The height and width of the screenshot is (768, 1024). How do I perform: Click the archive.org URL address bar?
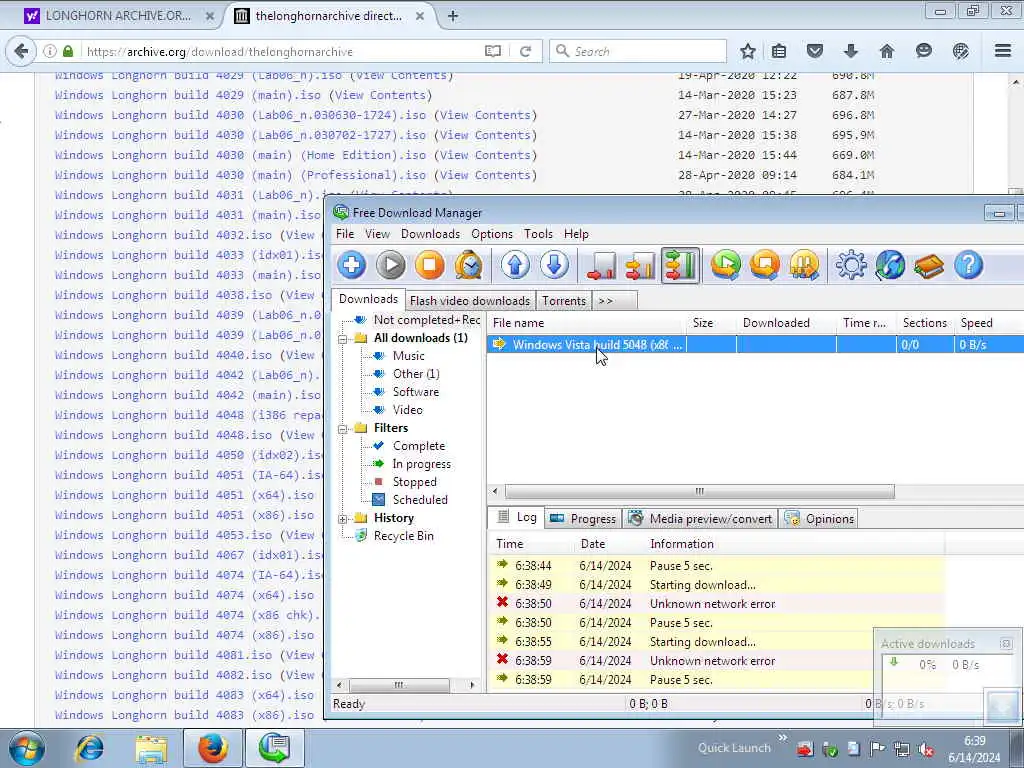coord(281,52)
